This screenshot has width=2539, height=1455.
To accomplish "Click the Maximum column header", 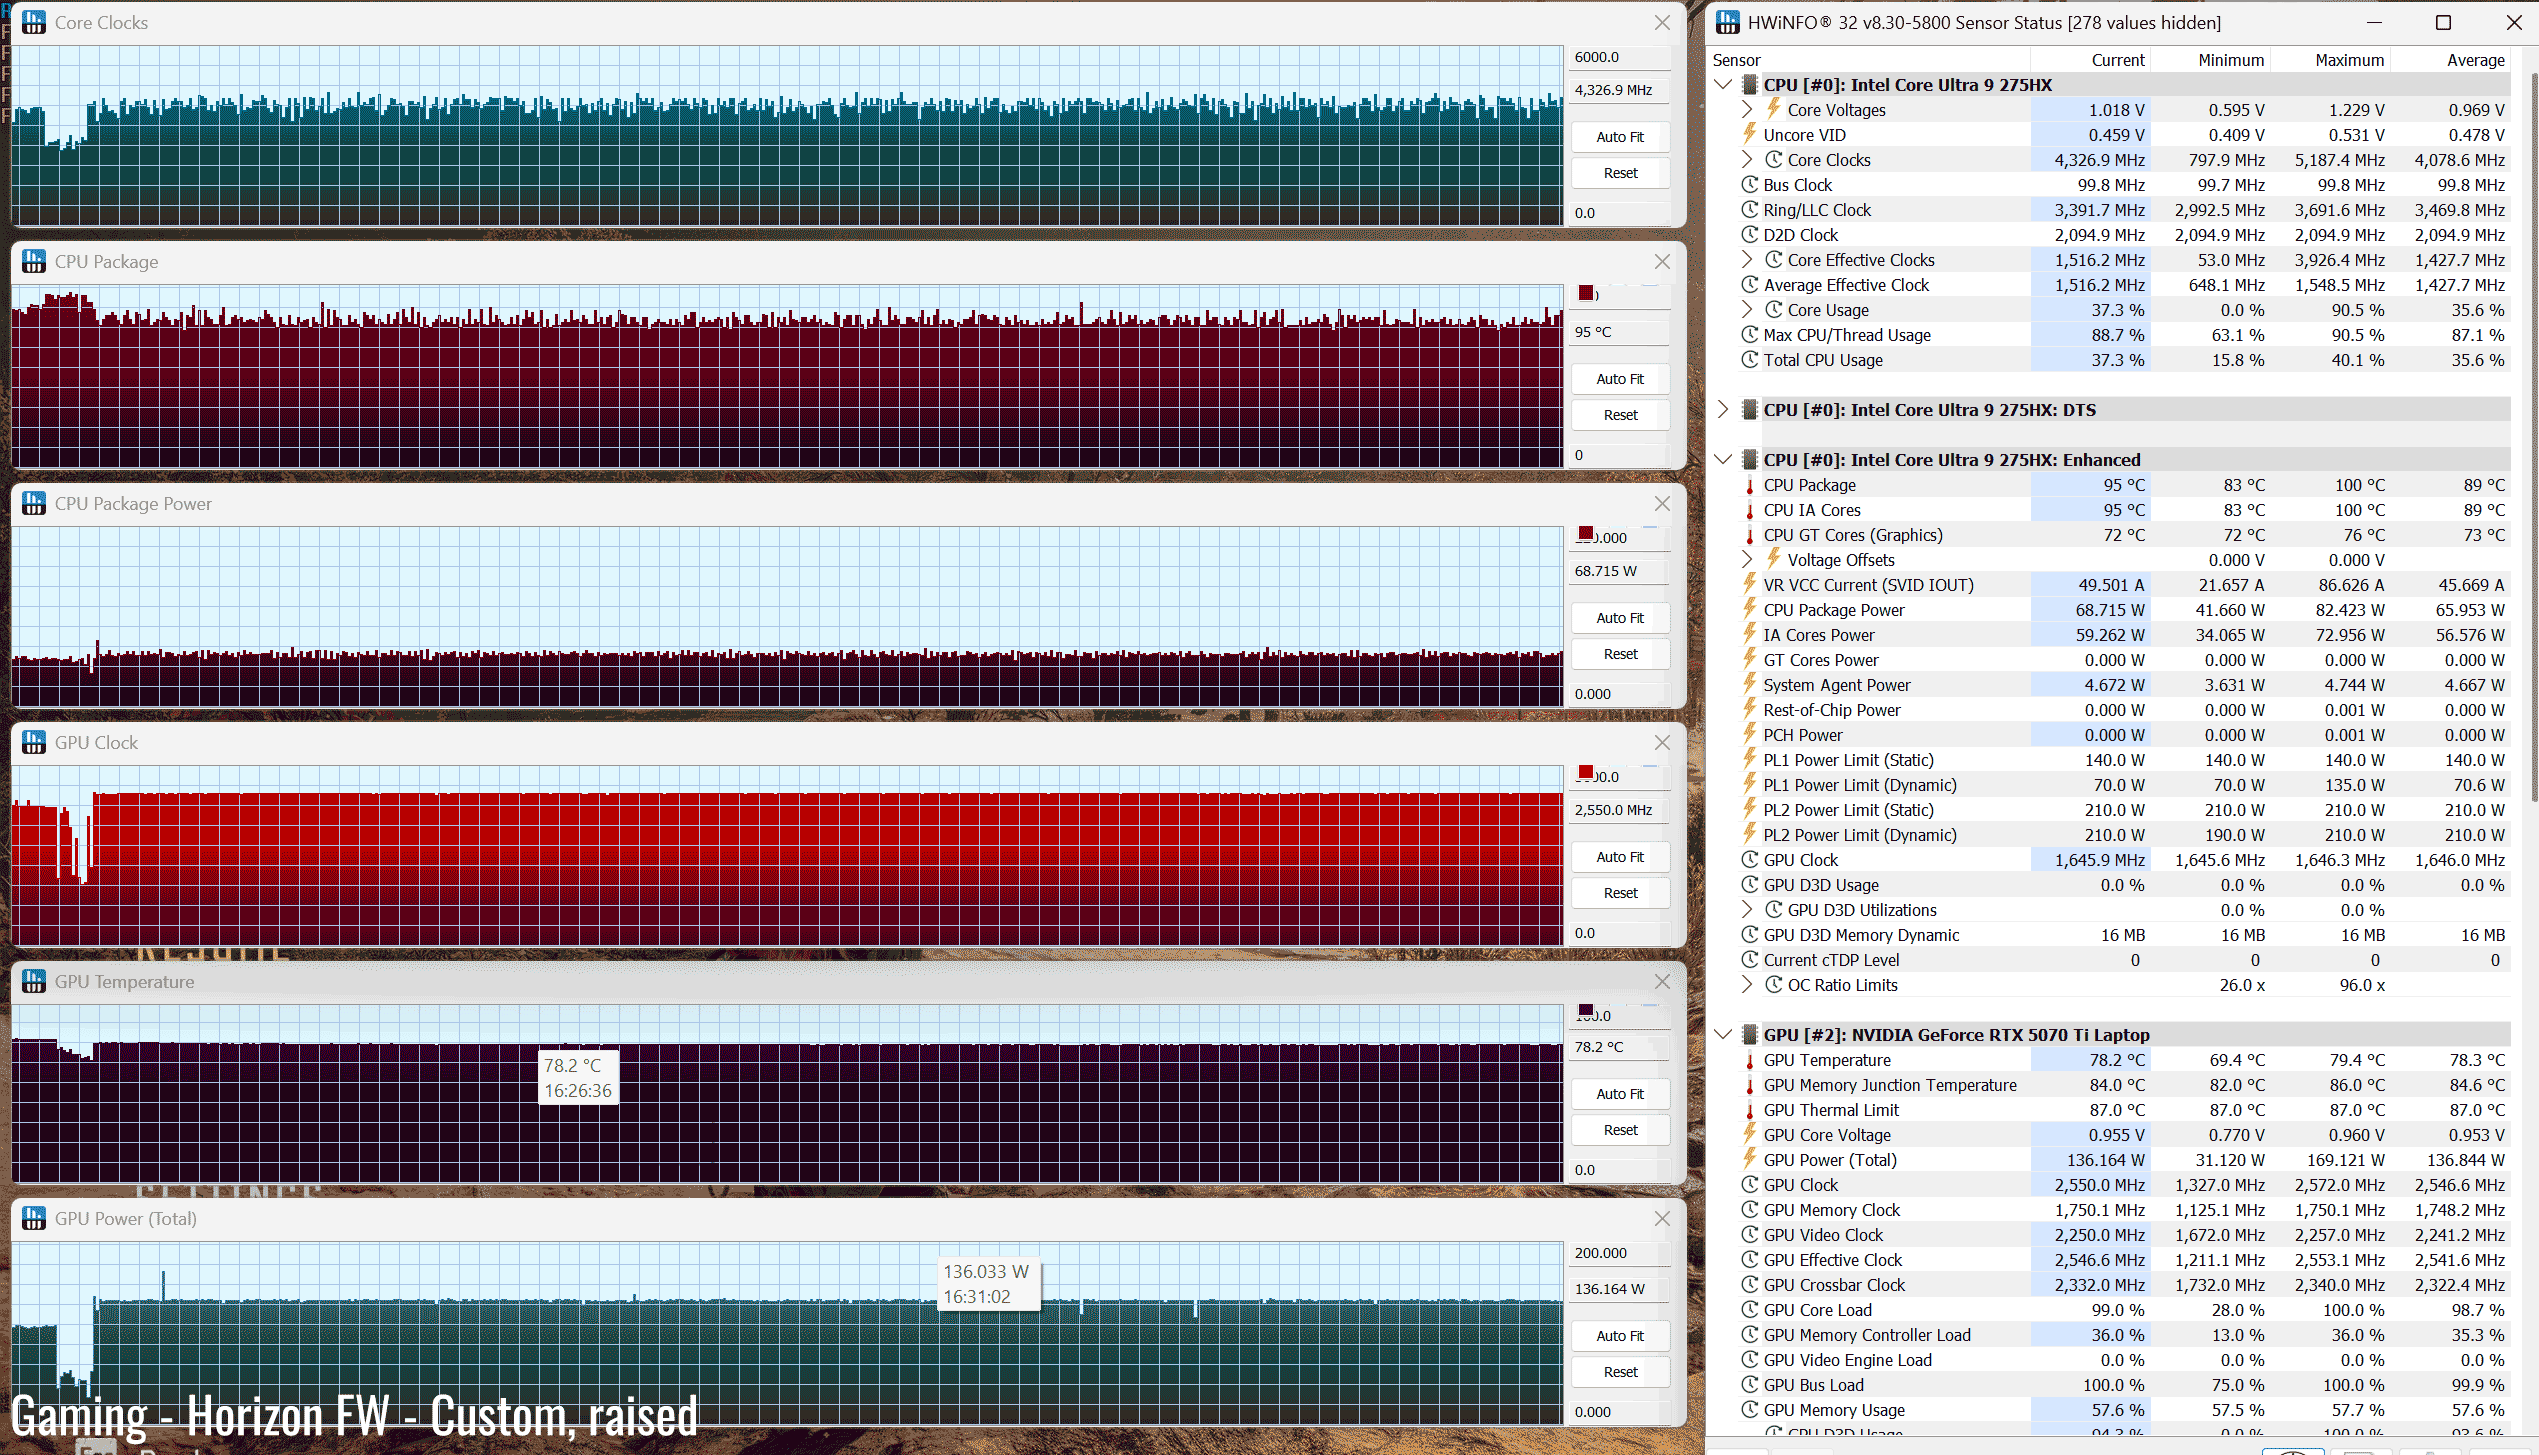I will [2348, 60].
